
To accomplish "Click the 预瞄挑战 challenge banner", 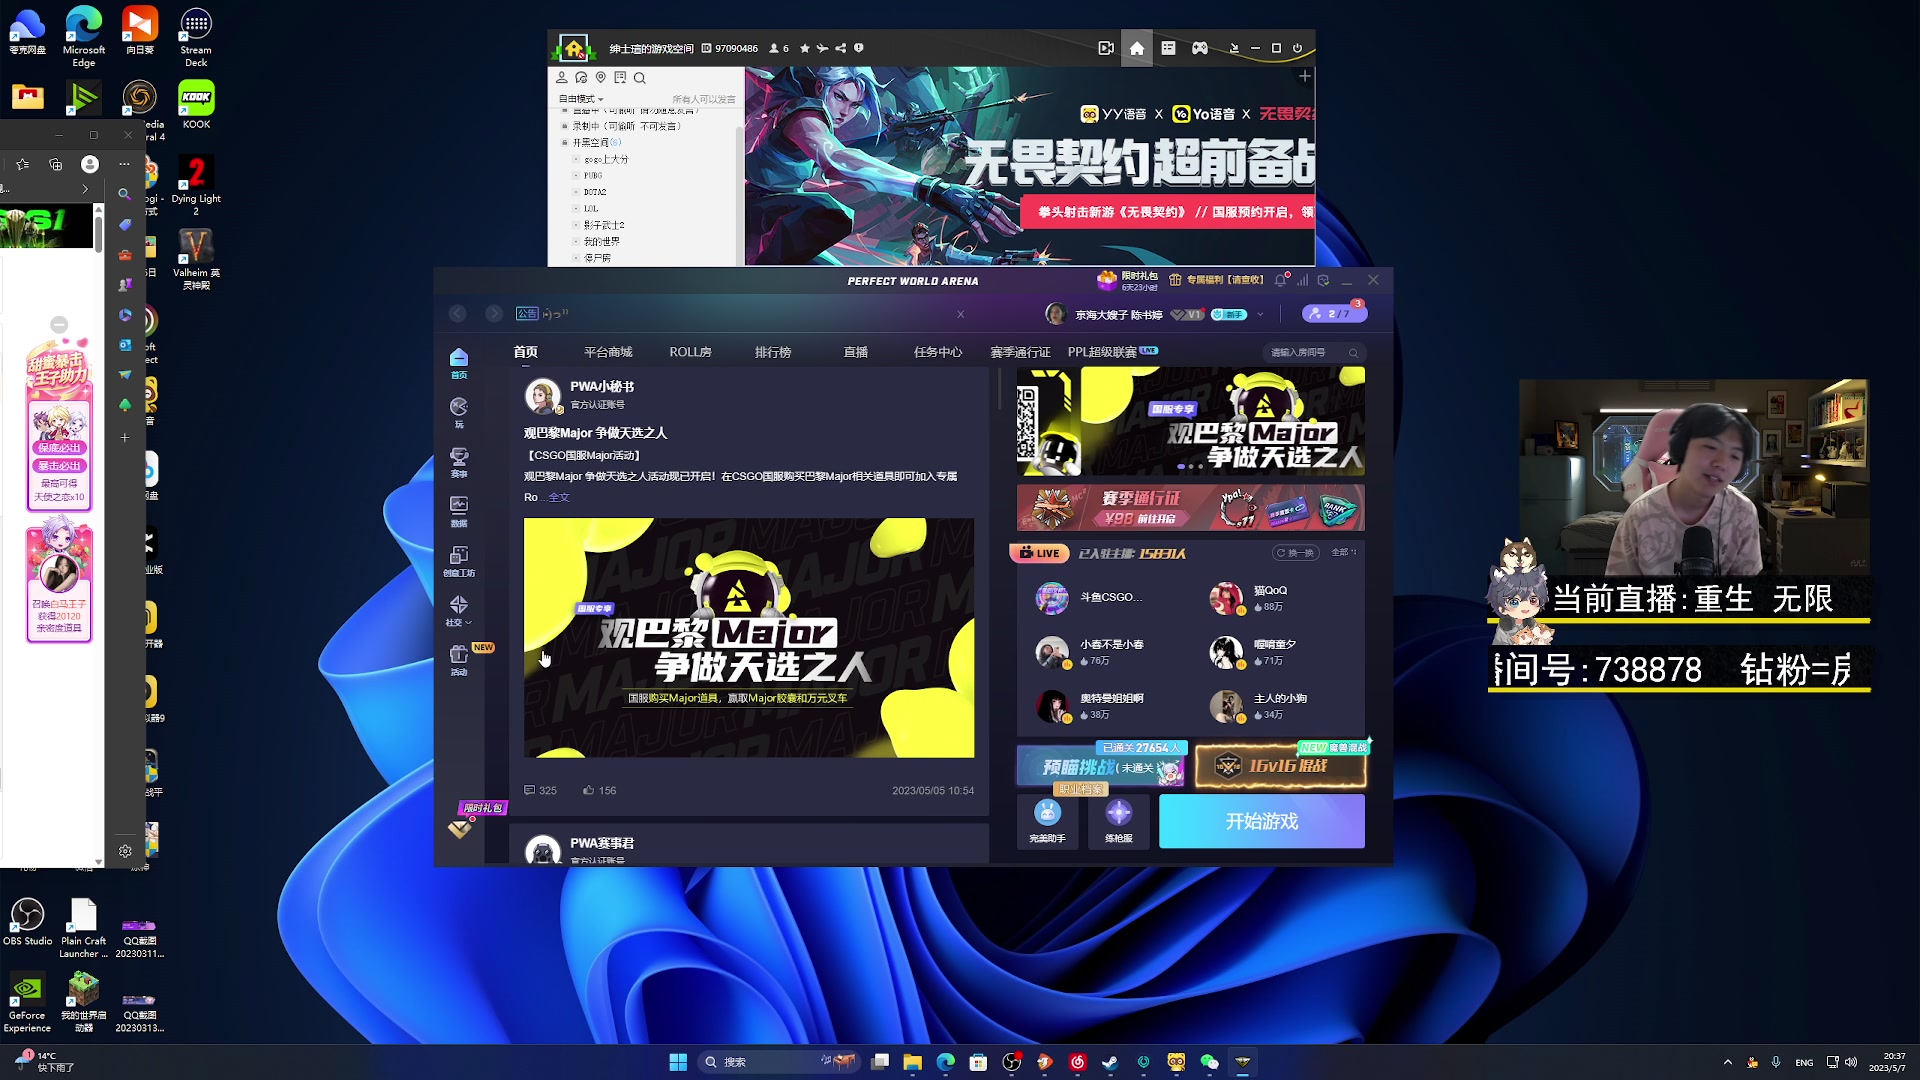I will click(1101, 765).
